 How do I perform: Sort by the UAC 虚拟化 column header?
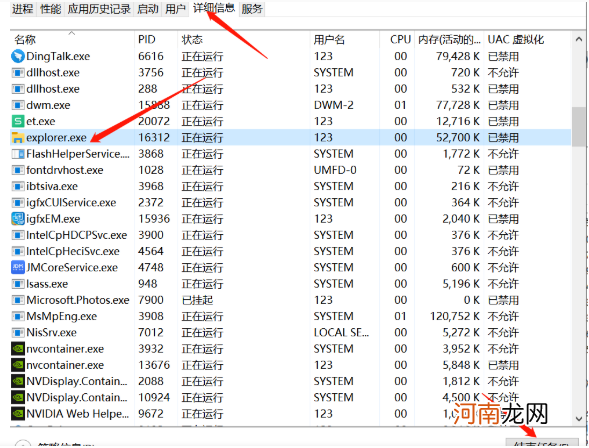[516, 39]
